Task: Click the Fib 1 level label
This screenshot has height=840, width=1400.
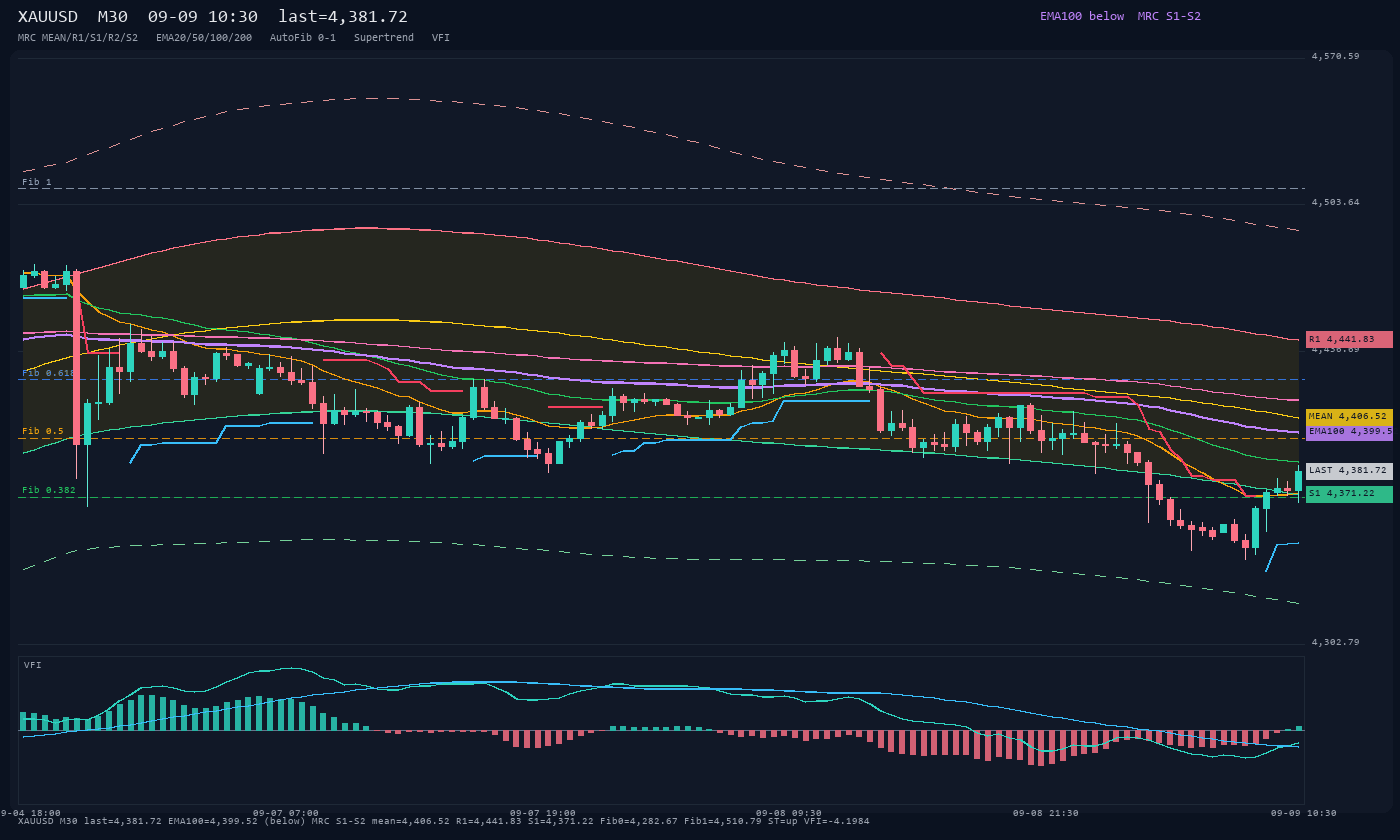Action: point(37,182)
